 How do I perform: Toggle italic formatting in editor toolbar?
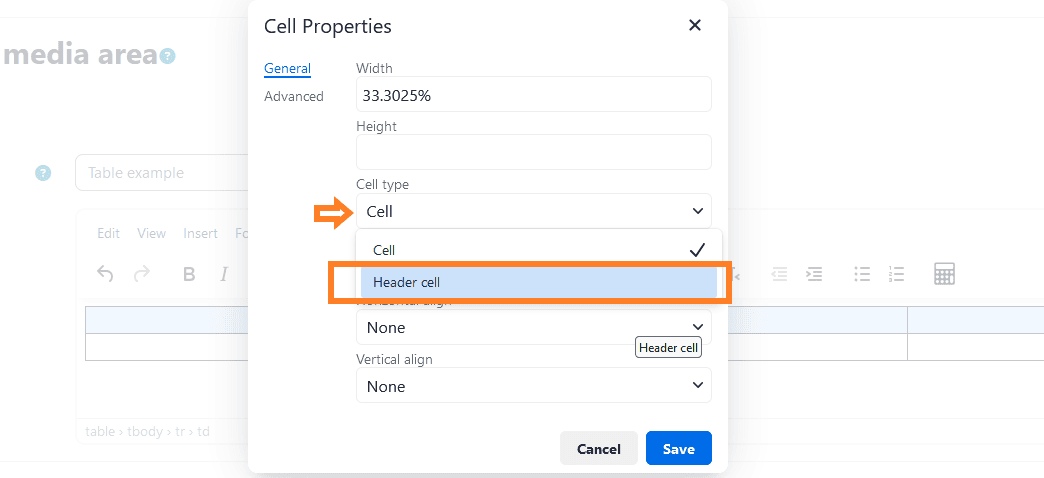pyautogui.click(x=224, y=274)
